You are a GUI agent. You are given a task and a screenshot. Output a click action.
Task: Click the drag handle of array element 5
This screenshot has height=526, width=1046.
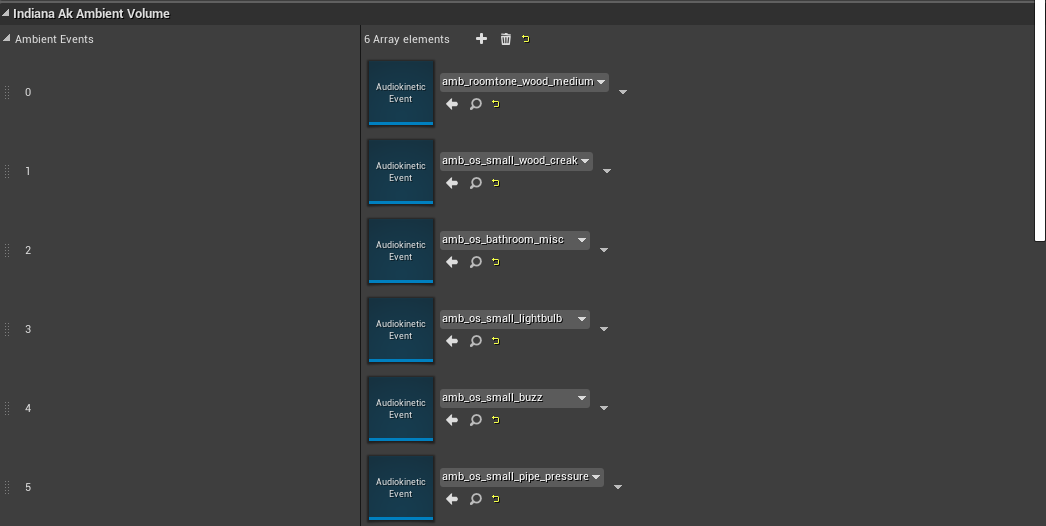click(7, 487)
